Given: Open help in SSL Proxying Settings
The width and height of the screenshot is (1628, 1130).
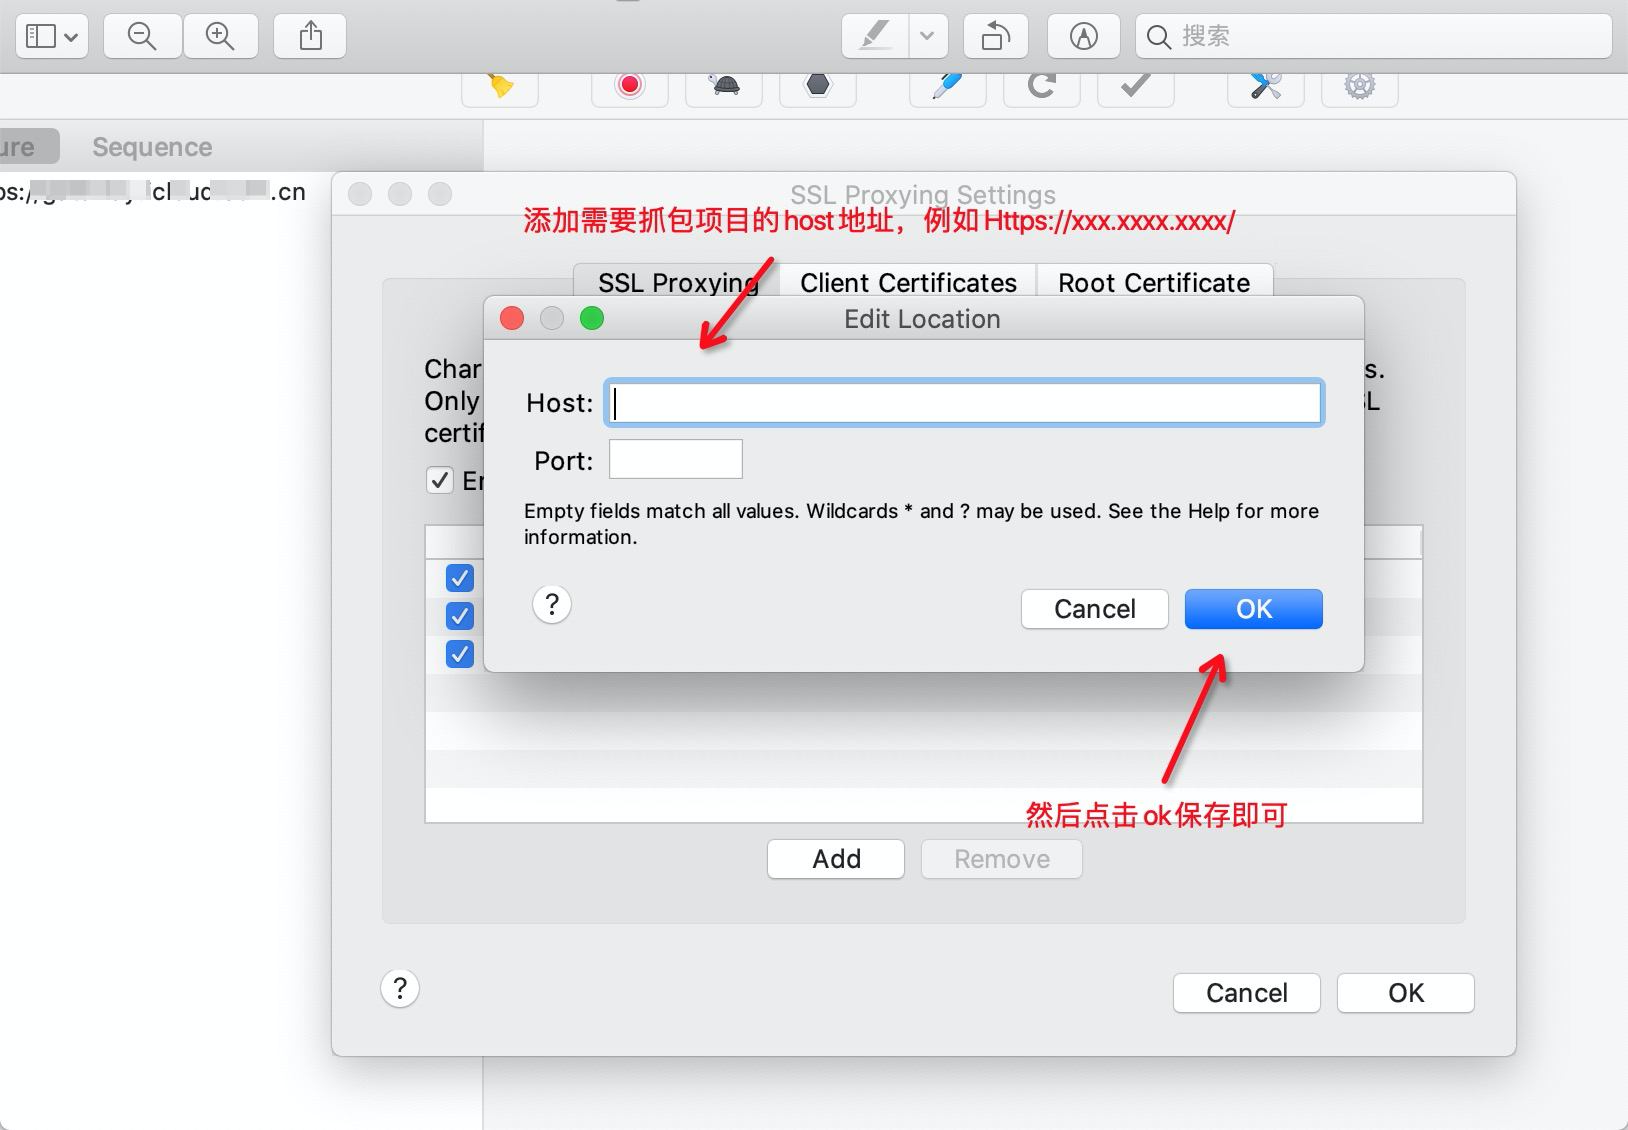Looking at the screenshot, I should pyautogui.click(x=400, y=989).
